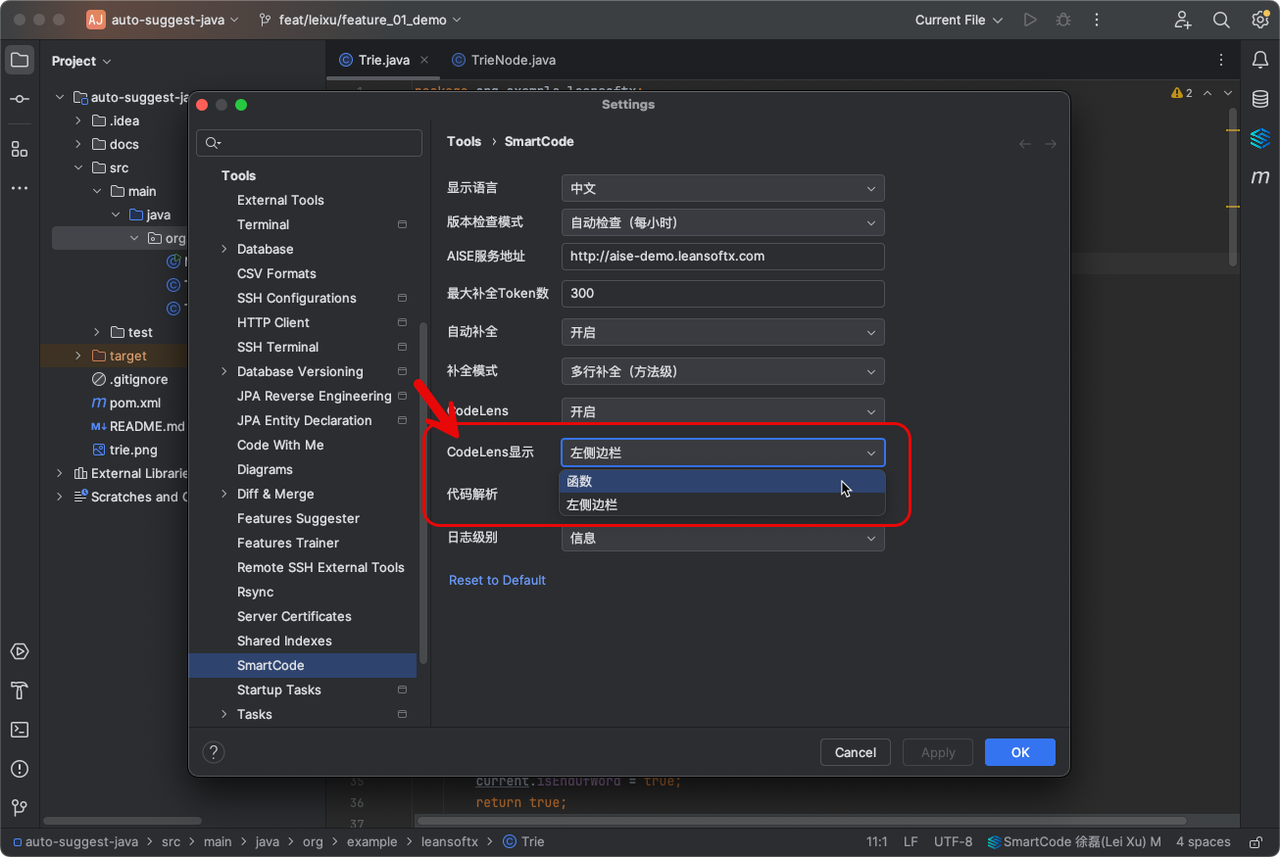
Task: Select 函数 option in the dropdown list
Action: (x=722, y=481)
